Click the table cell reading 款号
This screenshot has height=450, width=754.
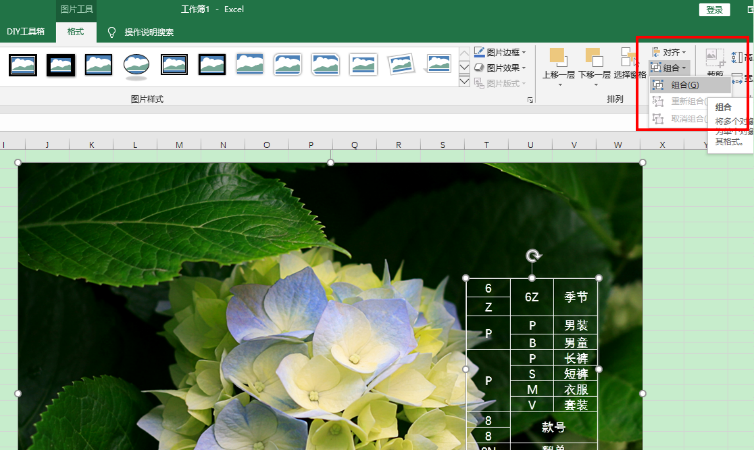pos(553,427)
